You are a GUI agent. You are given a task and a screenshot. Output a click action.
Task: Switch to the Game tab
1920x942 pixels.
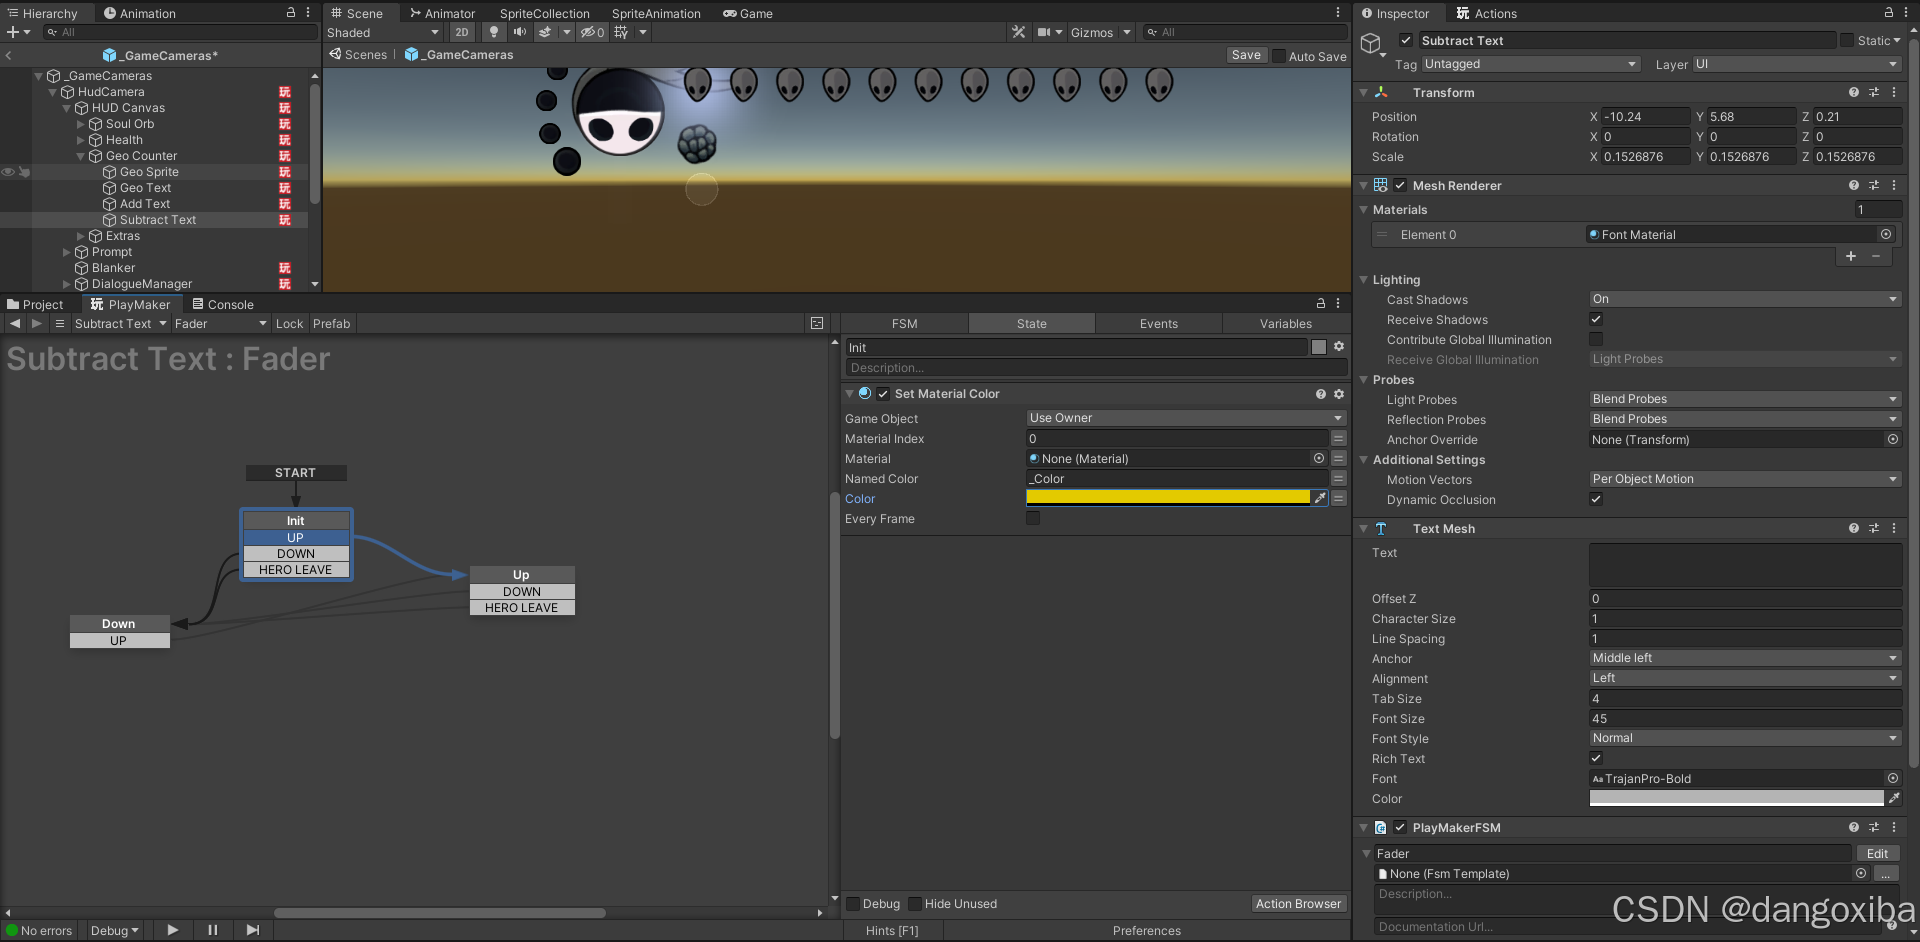pos(748,13)
